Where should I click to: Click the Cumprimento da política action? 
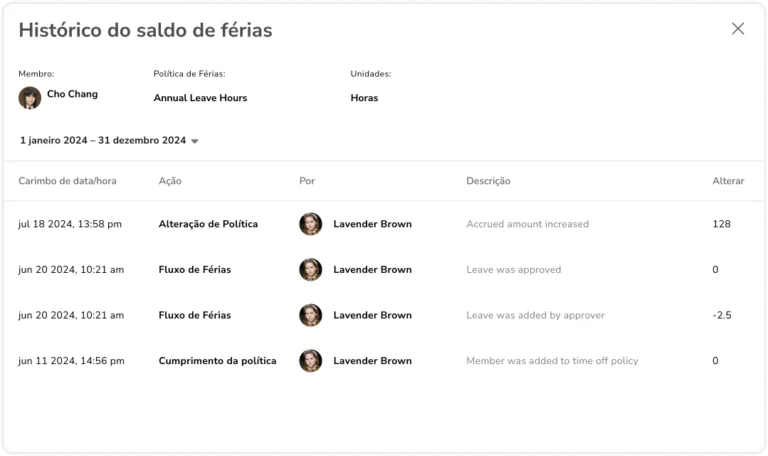[217, 361]
